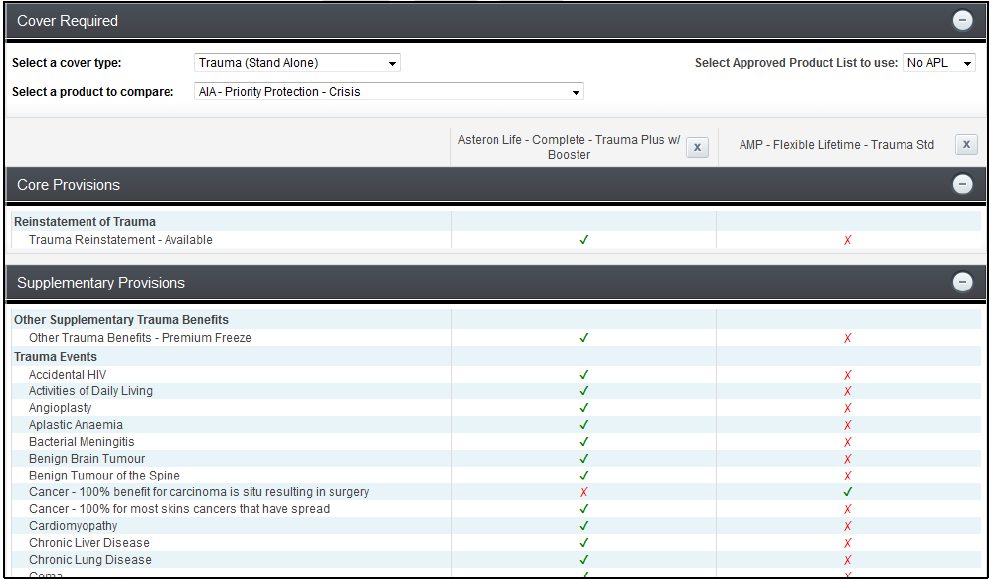The width and height of the screenshot is (991, 579).
Task: Click the Asteron tick for Activities of Daily Living
Action: tap(584, 391)
